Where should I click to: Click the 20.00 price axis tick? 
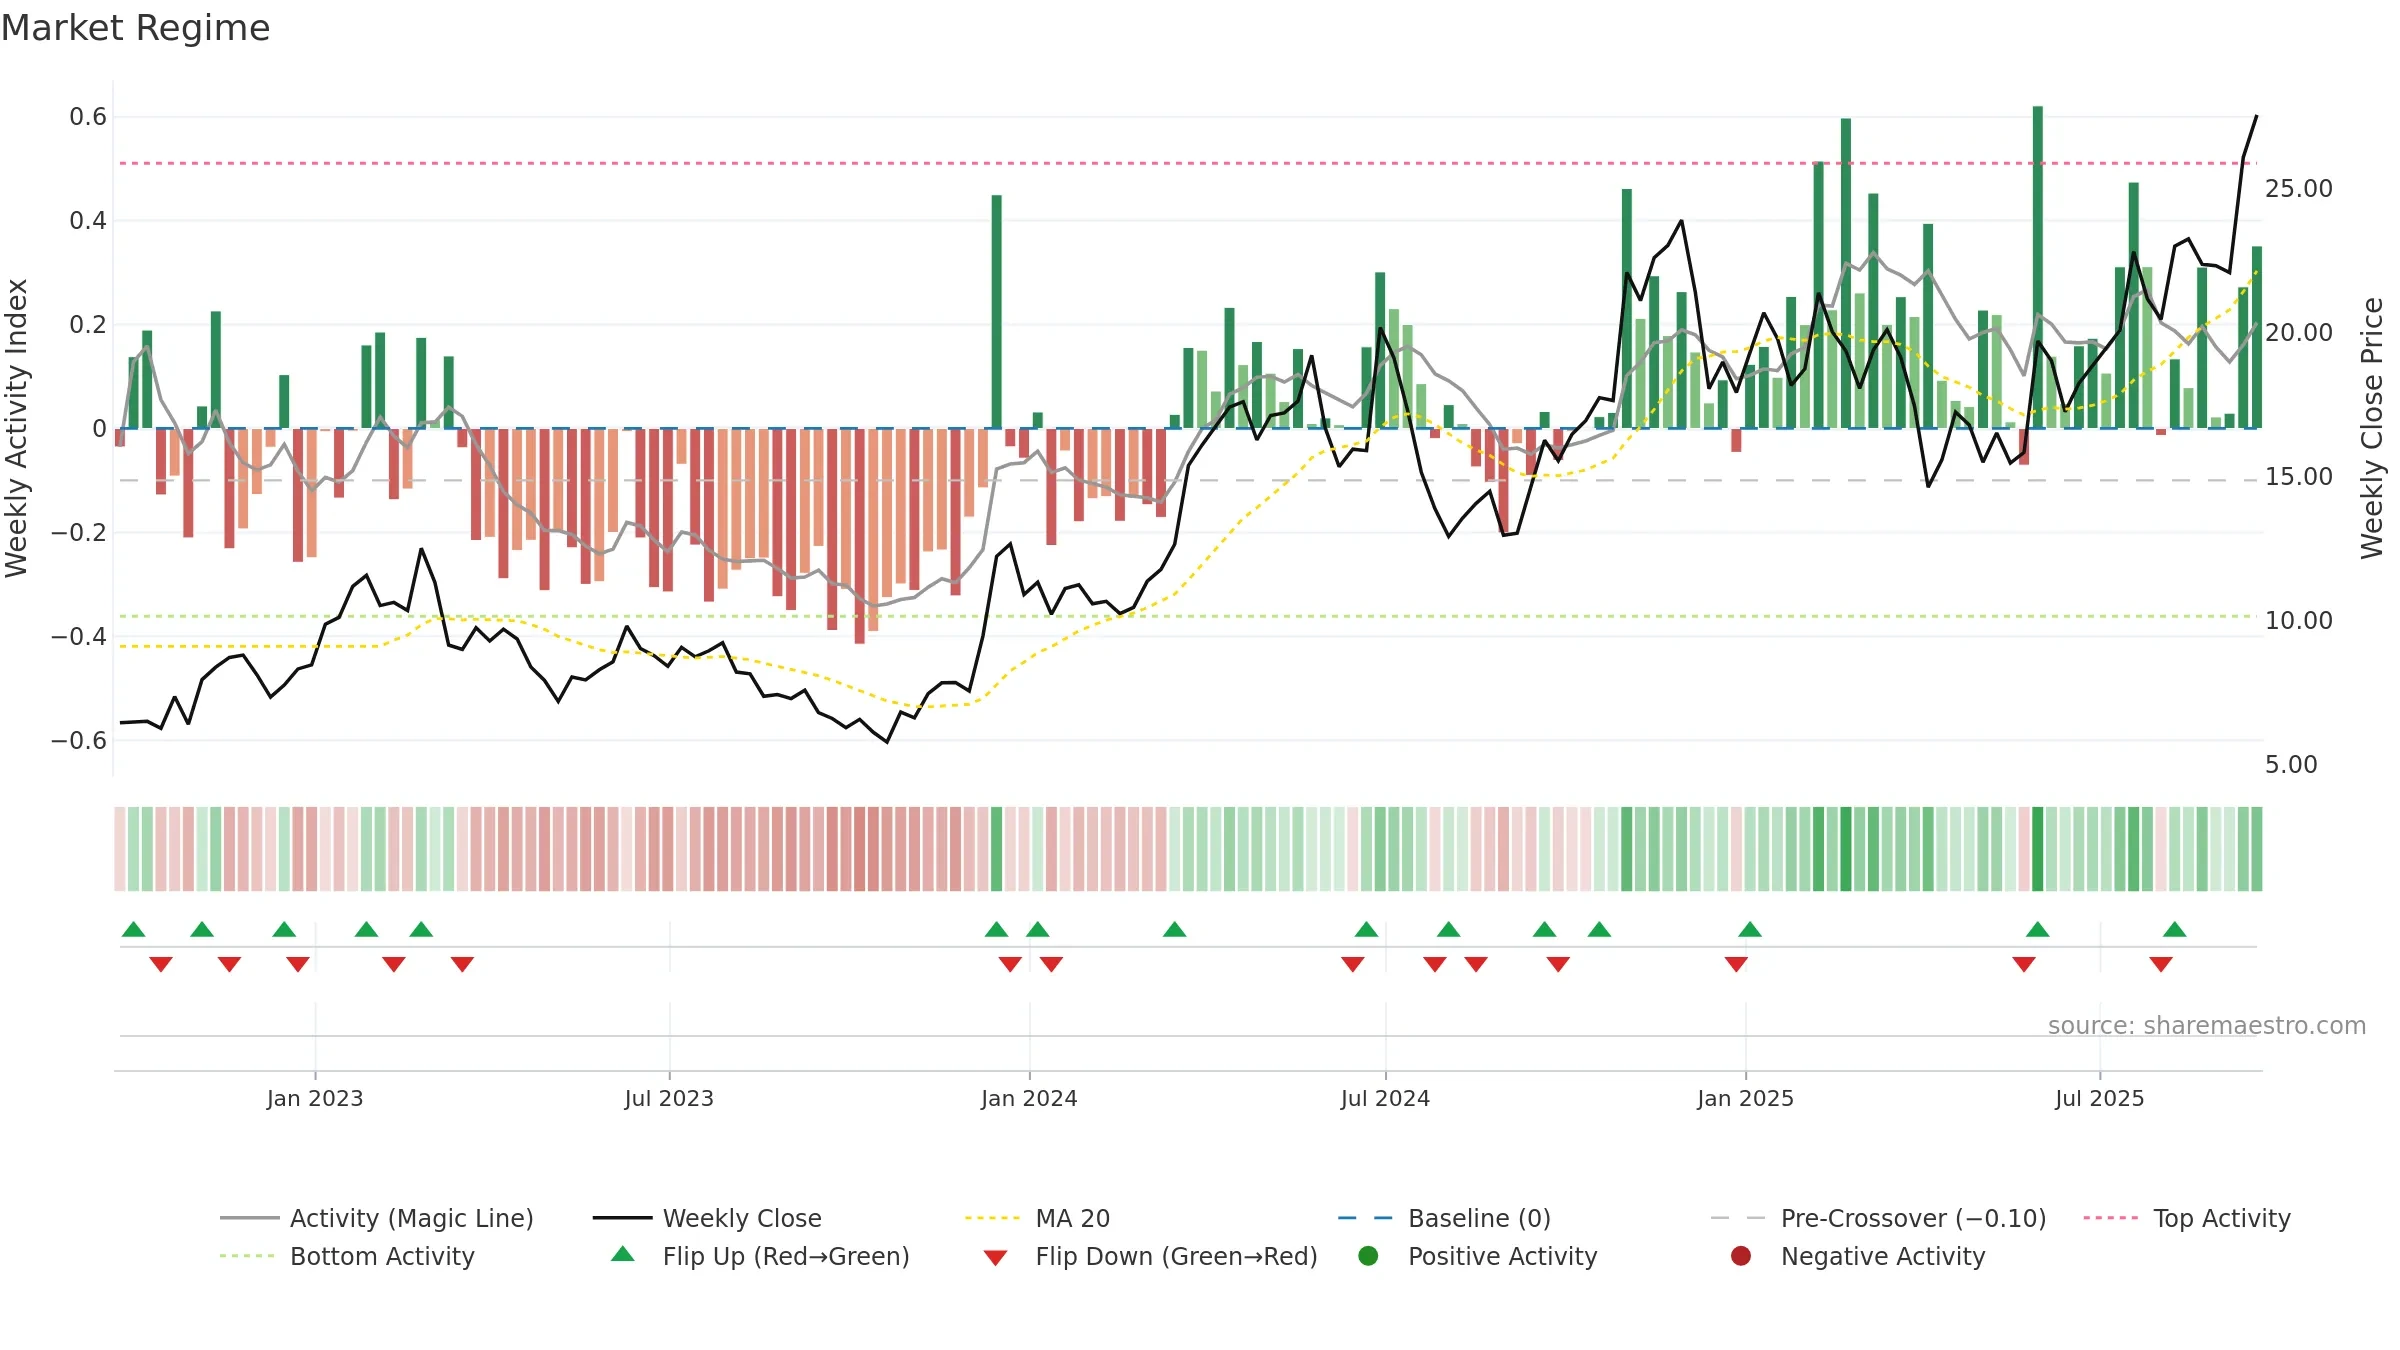(x=2299, y=332)
